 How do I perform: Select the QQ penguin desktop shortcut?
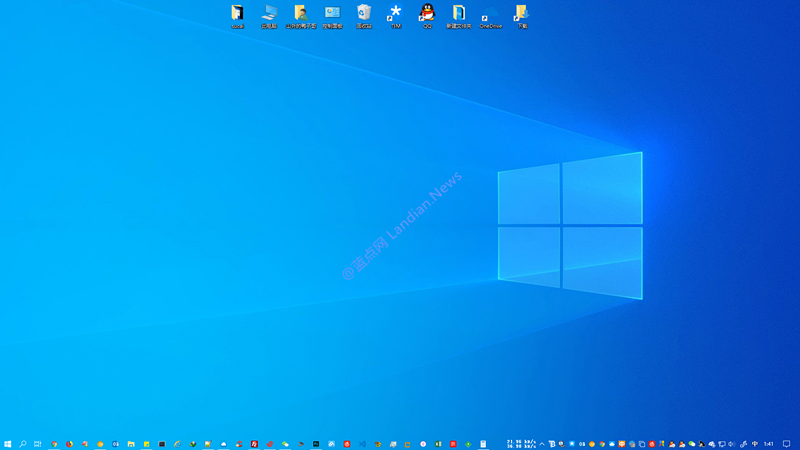click(427, 16)
